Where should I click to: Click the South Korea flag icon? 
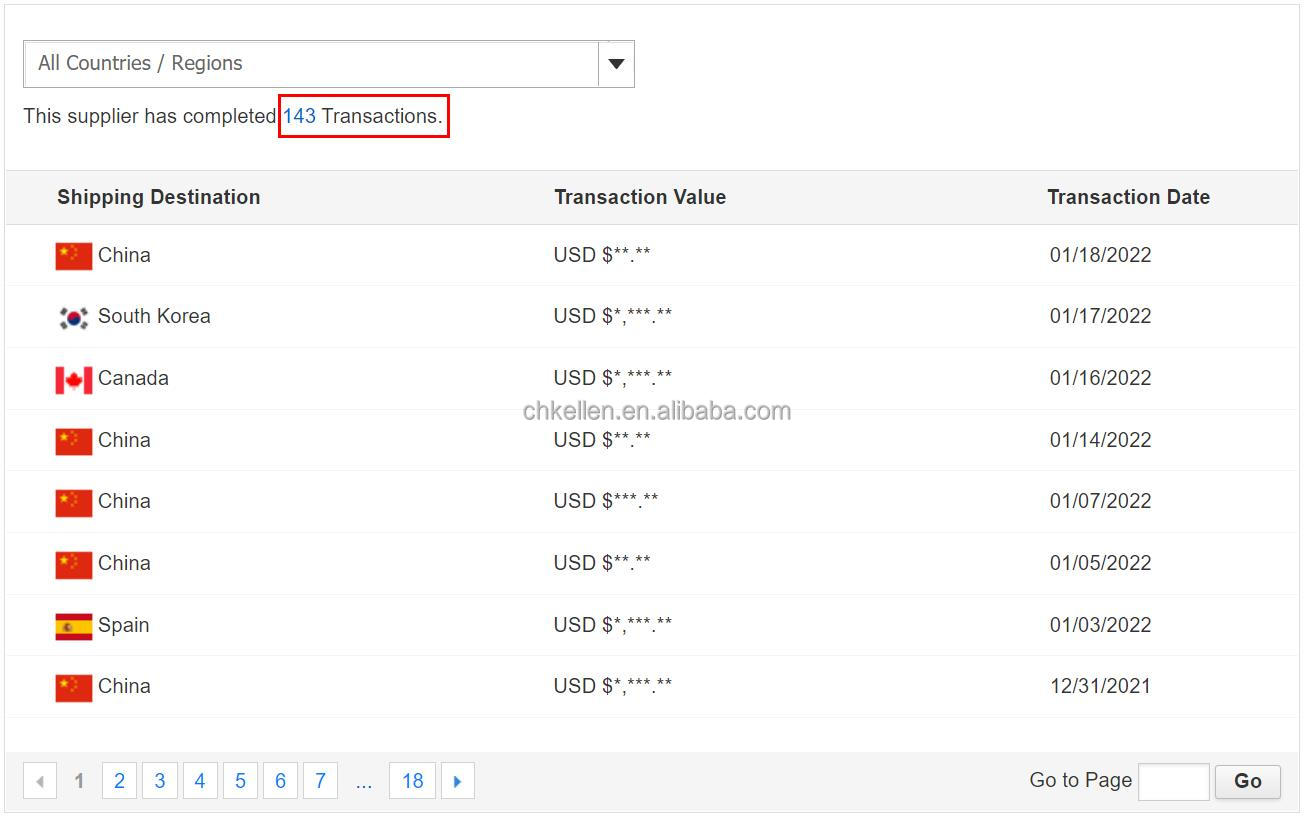coord(74,318)
